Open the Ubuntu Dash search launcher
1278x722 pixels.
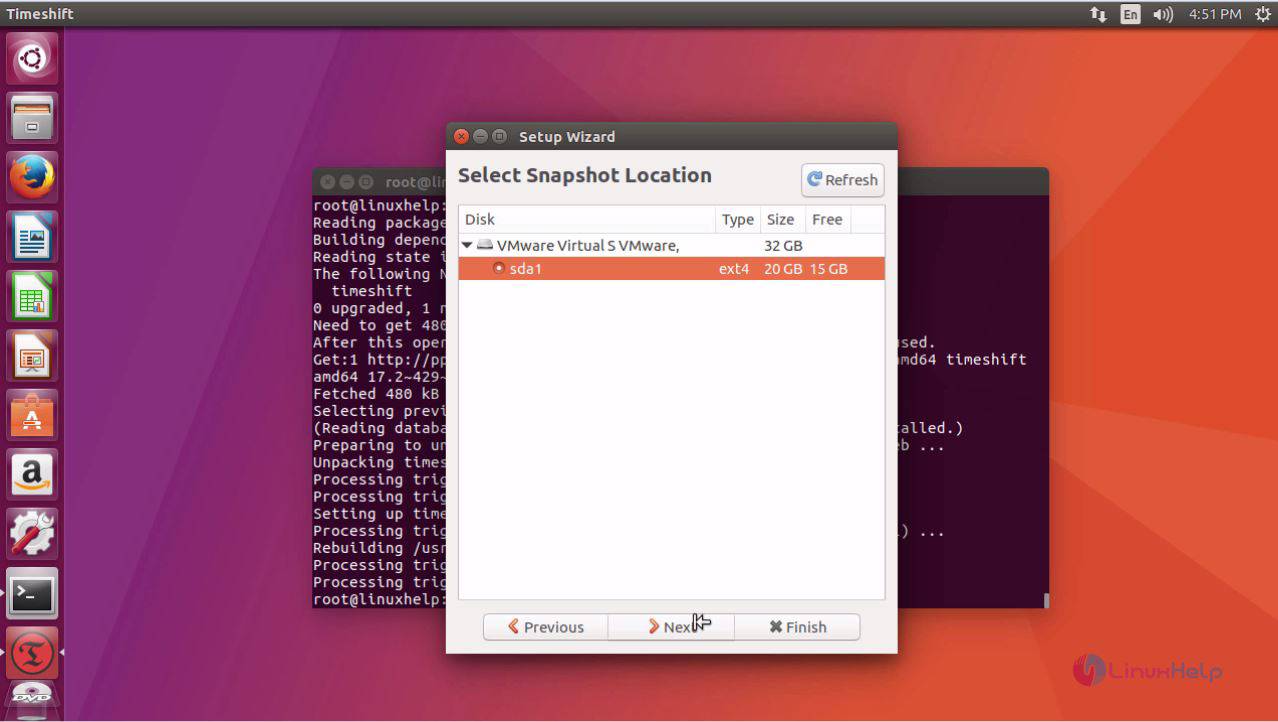(32, 59)
